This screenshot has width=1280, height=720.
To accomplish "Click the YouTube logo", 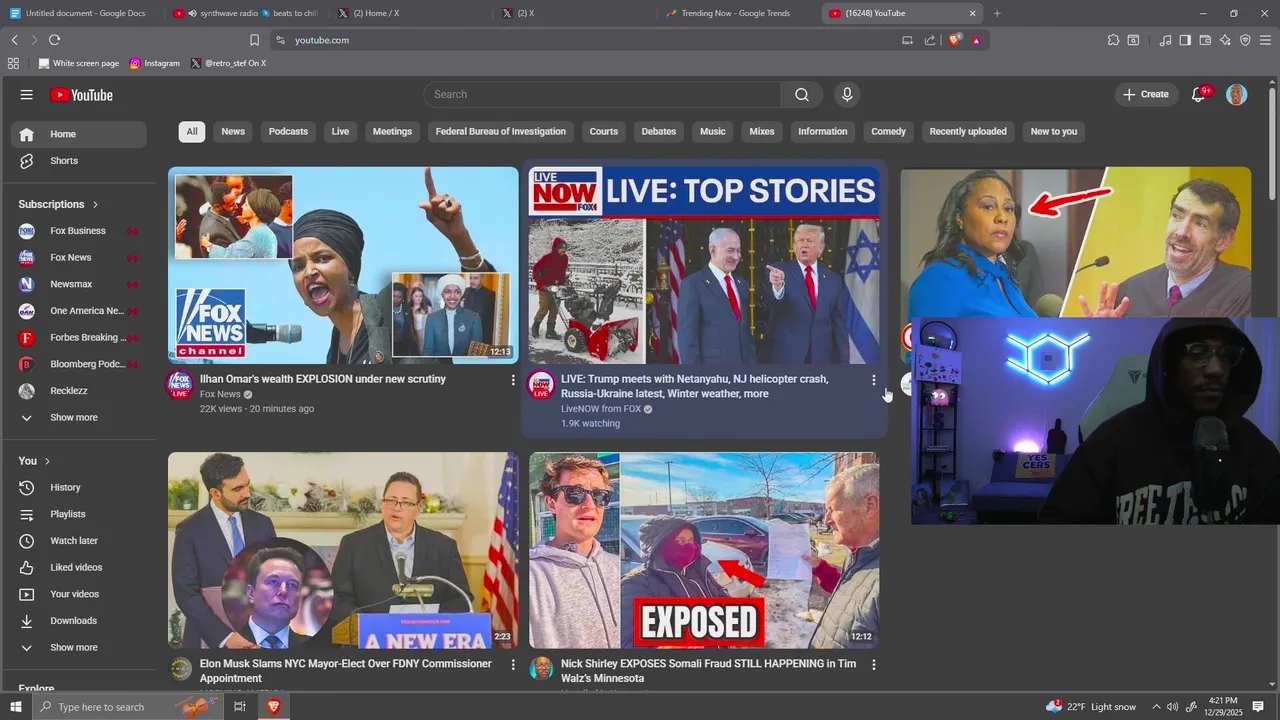I will (81, 95).
